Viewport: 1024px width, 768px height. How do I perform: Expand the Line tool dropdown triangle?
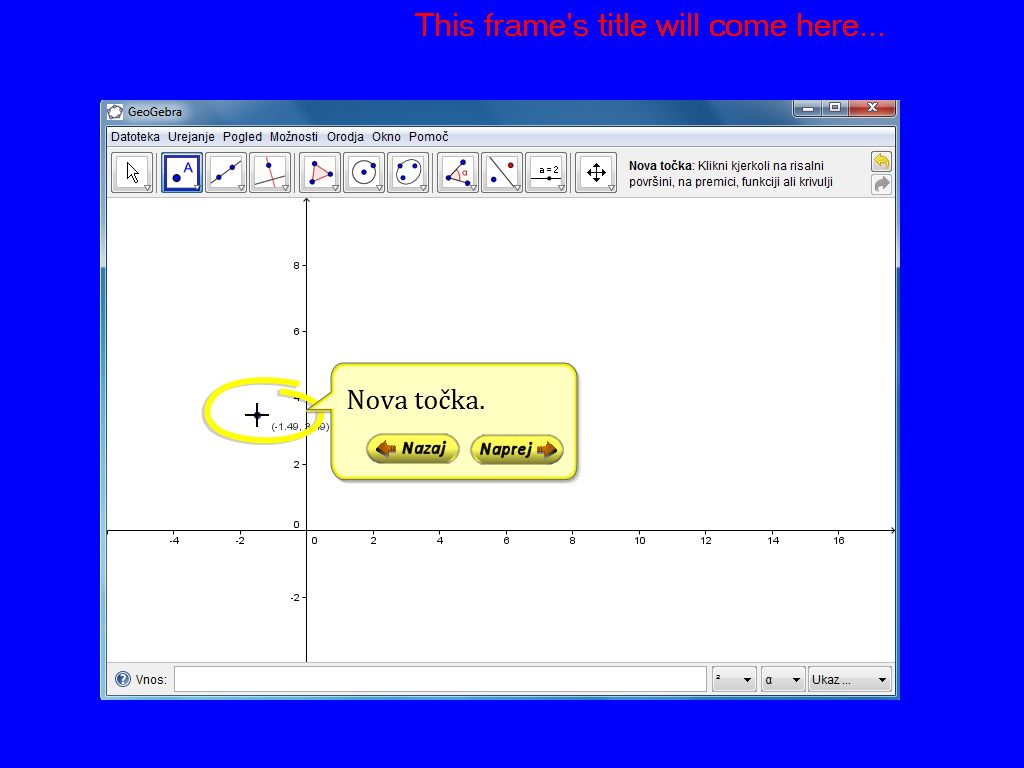[x=242, y=188]
